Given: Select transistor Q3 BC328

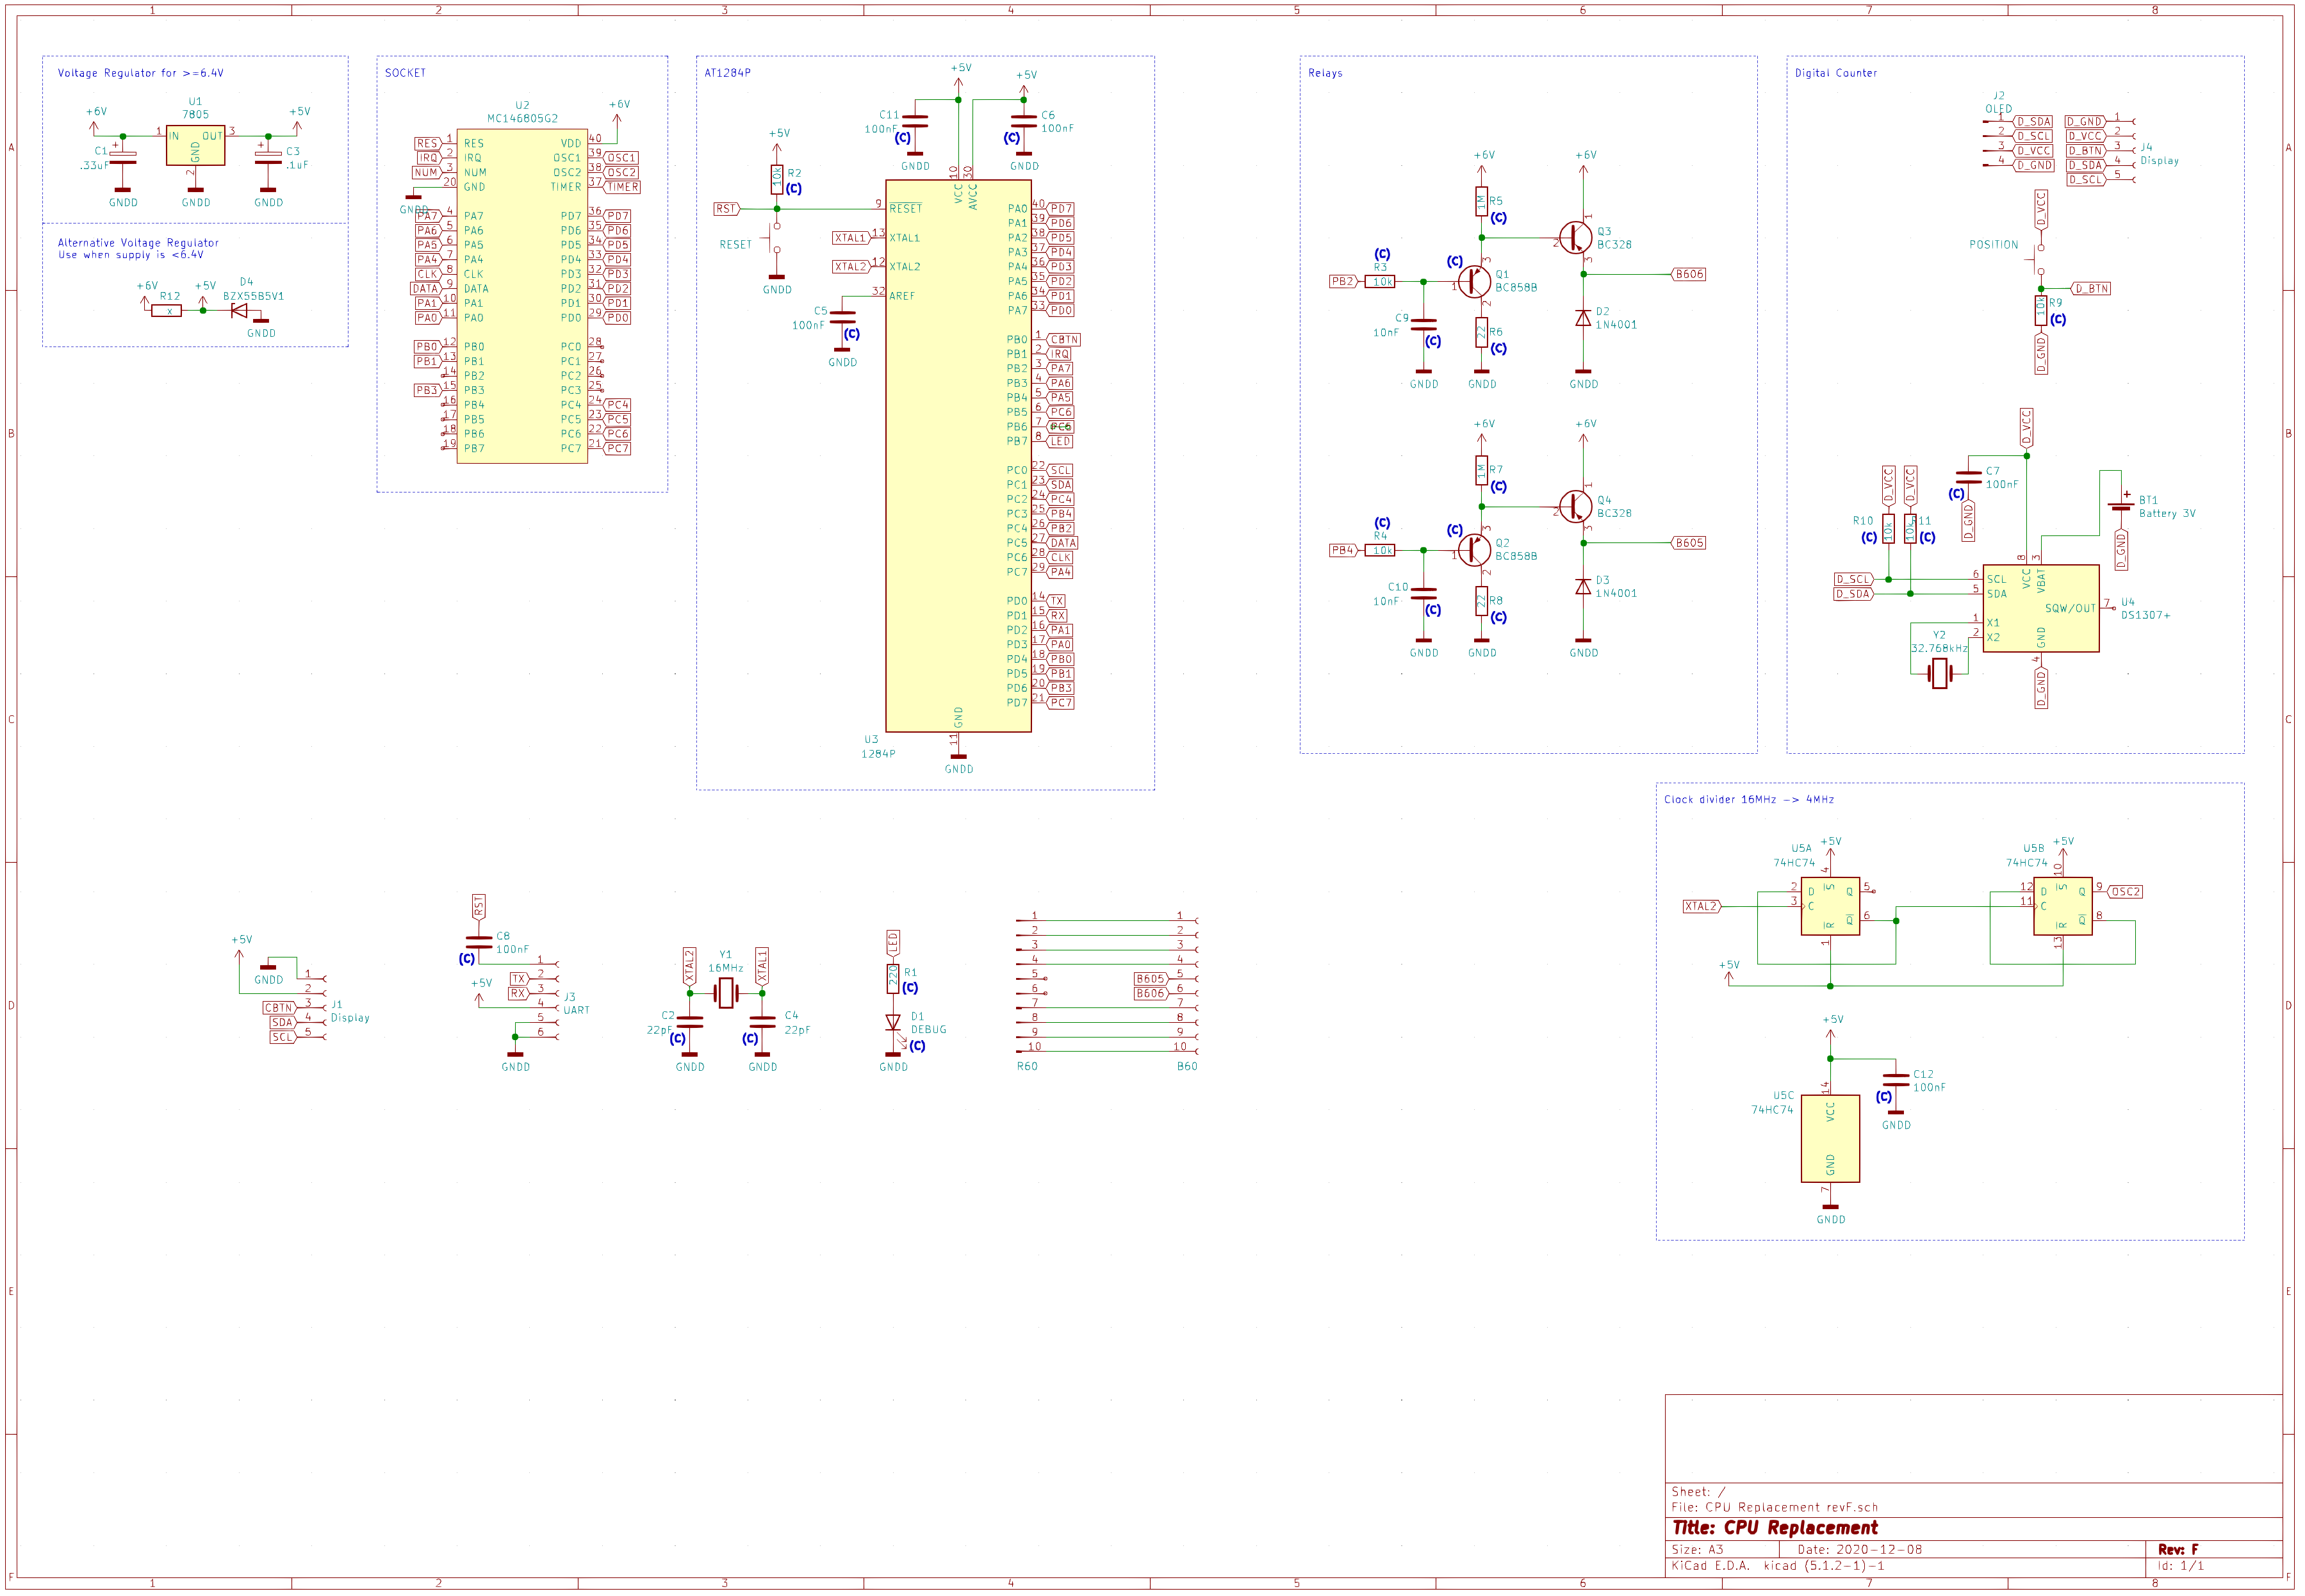Looking at the screenshot, I should coord(1576,238).
